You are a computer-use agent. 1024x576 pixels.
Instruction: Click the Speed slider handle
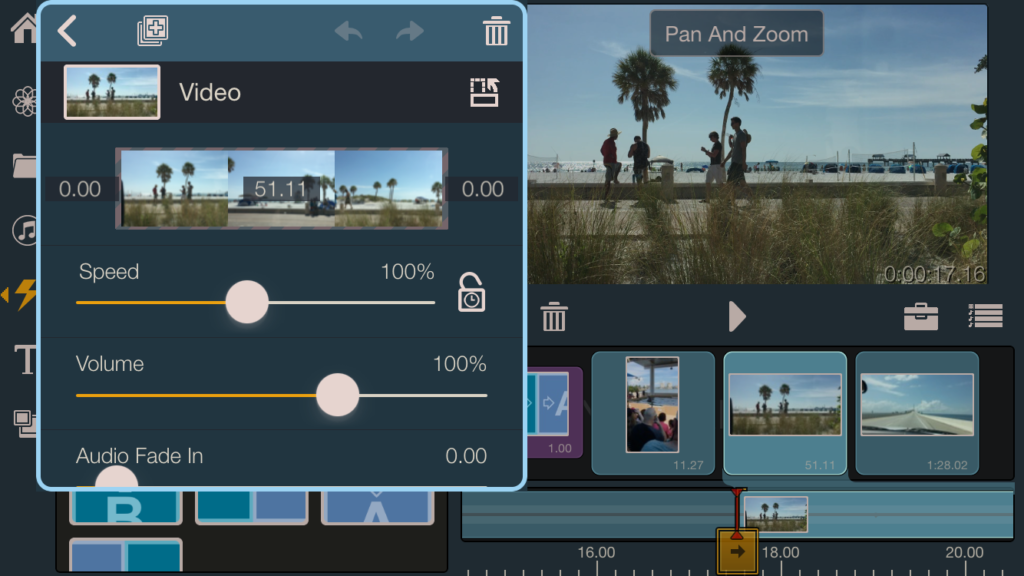pos(247,301)
